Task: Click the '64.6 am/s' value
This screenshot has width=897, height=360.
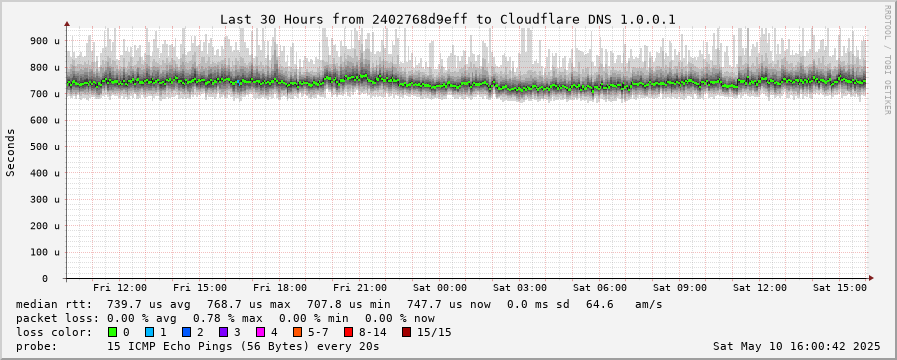Action: 624,304
